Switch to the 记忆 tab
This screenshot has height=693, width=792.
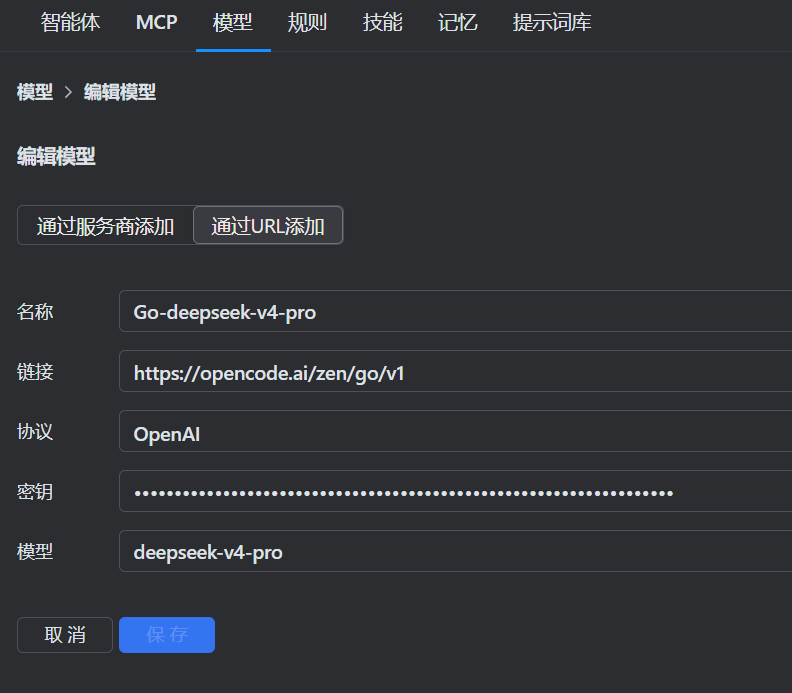click(458, 22)
